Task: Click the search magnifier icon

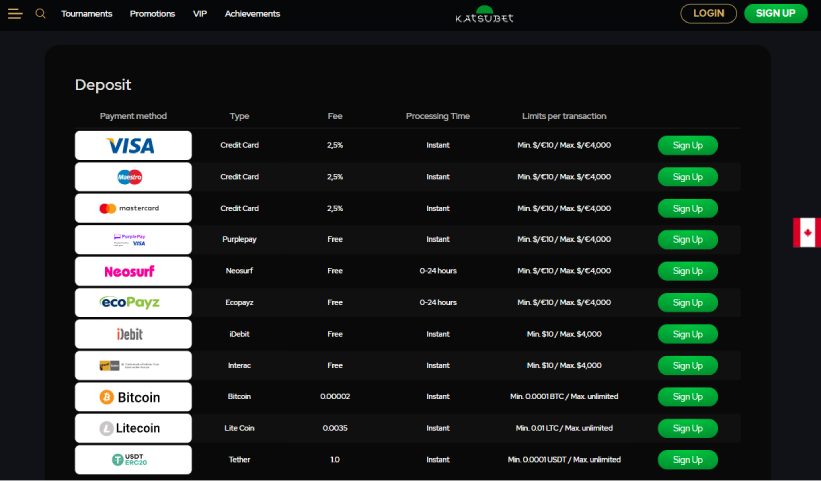Action: pos(41,14)
